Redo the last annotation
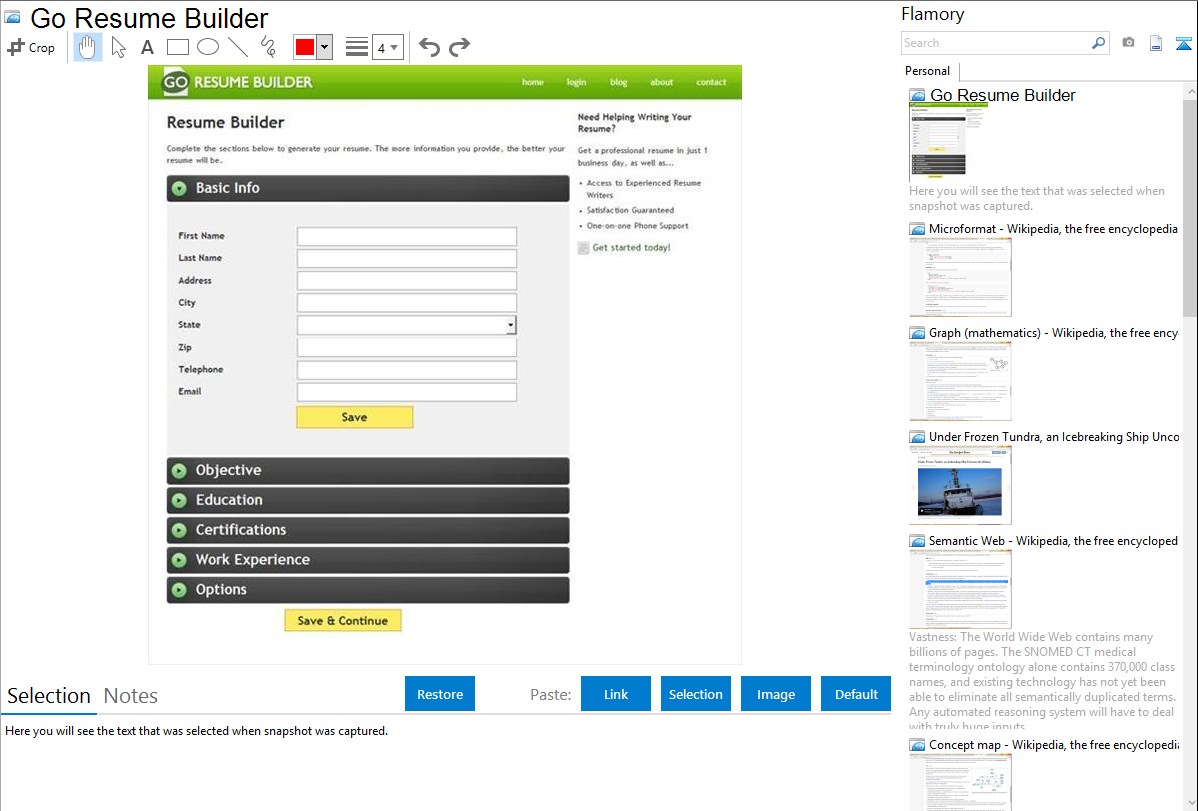Screen dimensions: 1198x811 coord(459,47)
